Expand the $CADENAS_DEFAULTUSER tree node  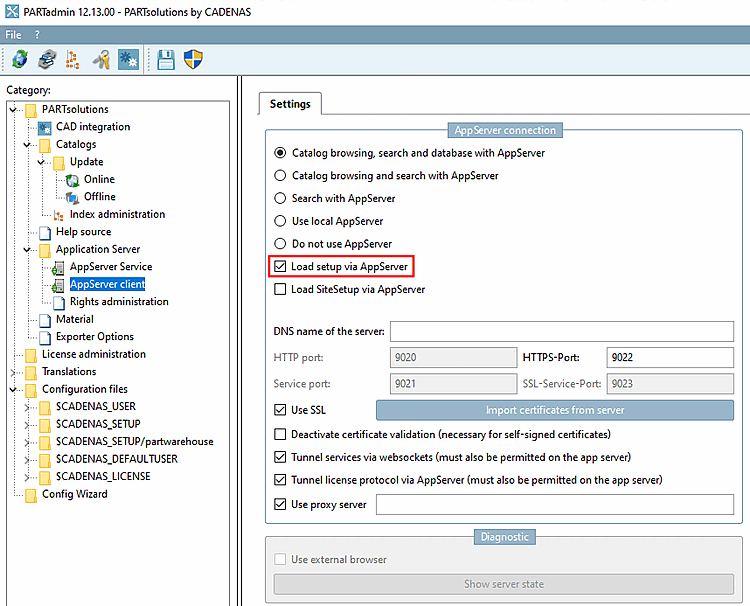tap(27, 460)
